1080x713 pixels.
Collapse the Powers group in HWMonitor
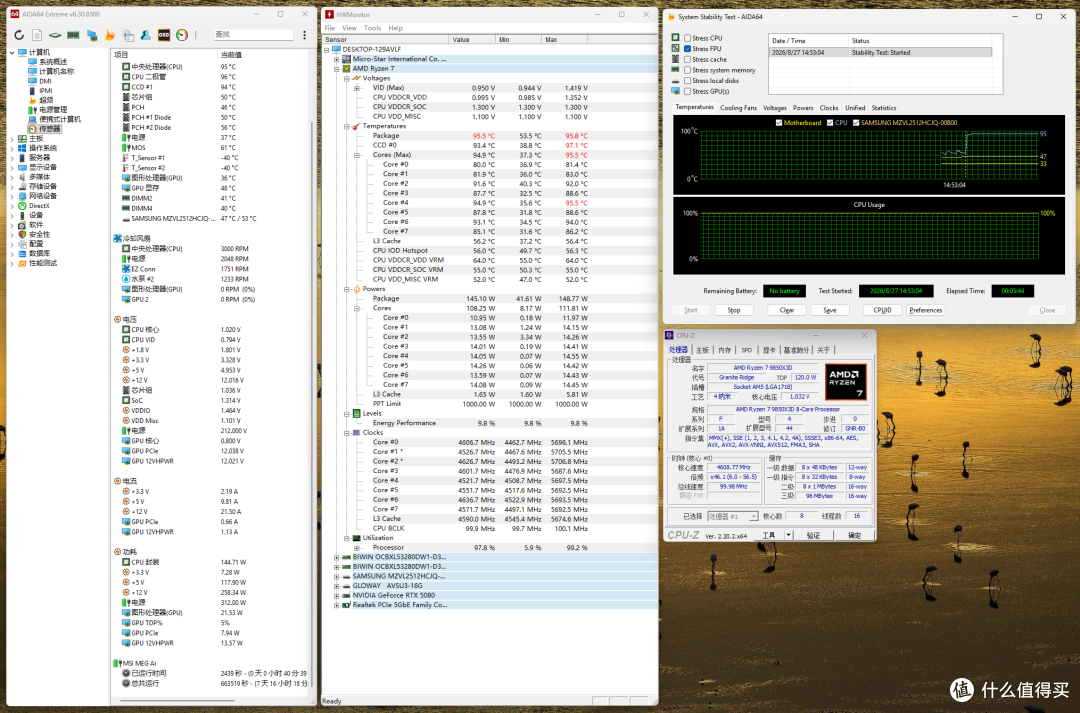point(346,289)
